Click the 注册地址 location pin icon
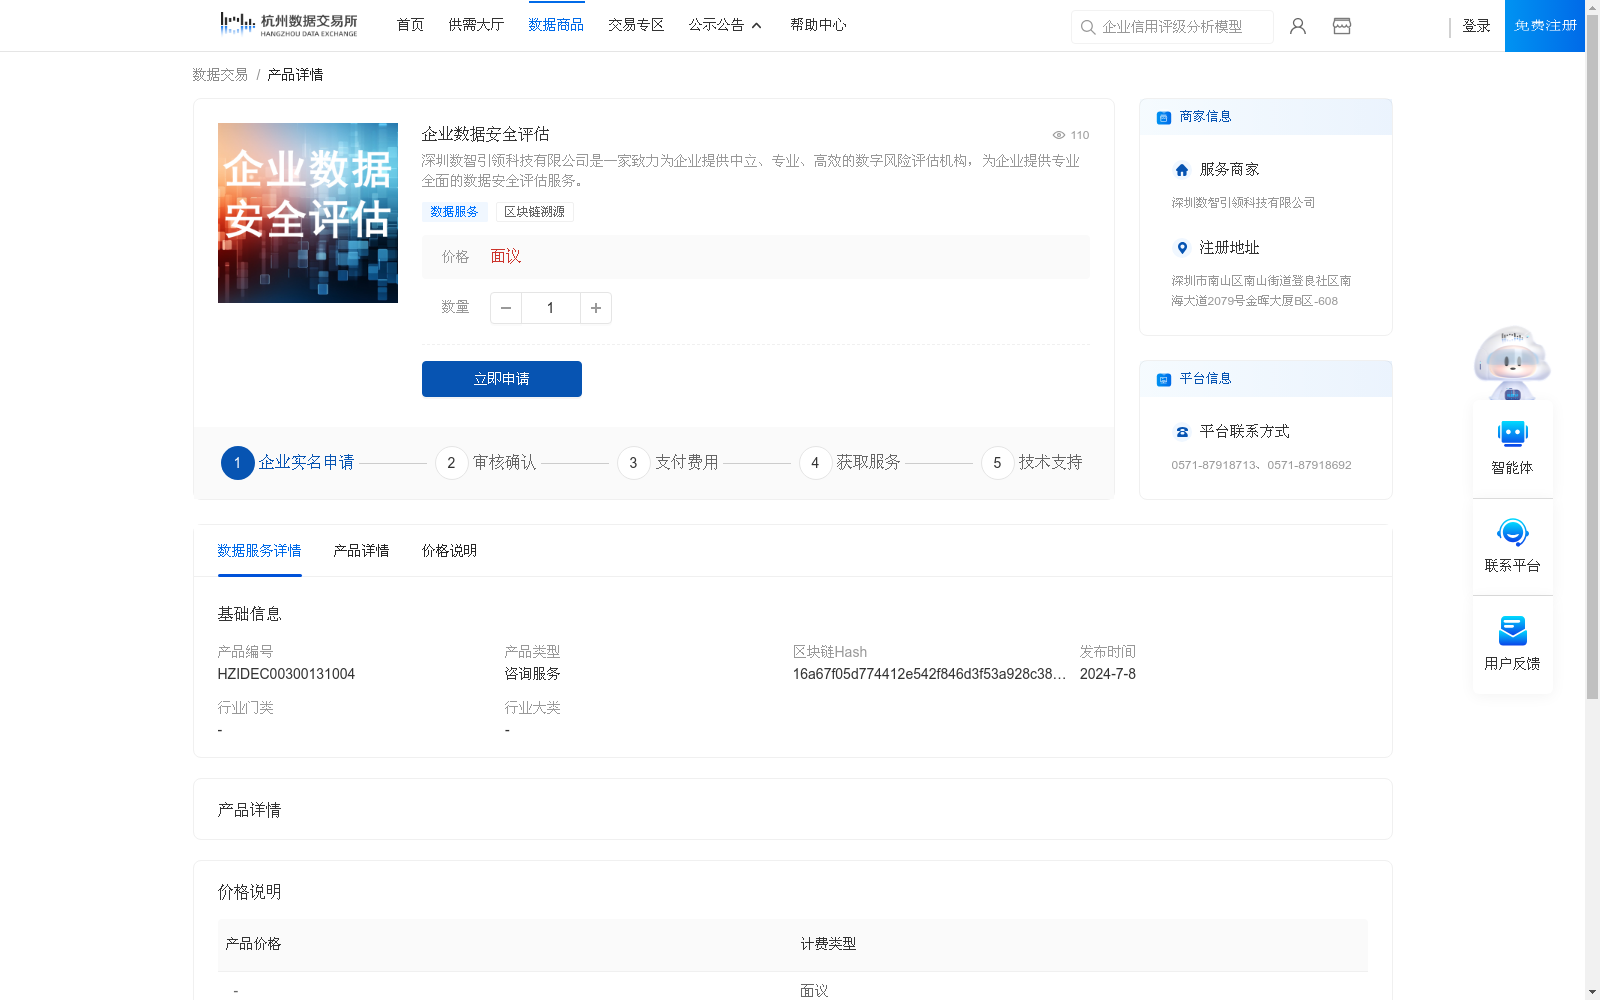The width and height of the screenshot is (1600, 1000). point(1182,248)
